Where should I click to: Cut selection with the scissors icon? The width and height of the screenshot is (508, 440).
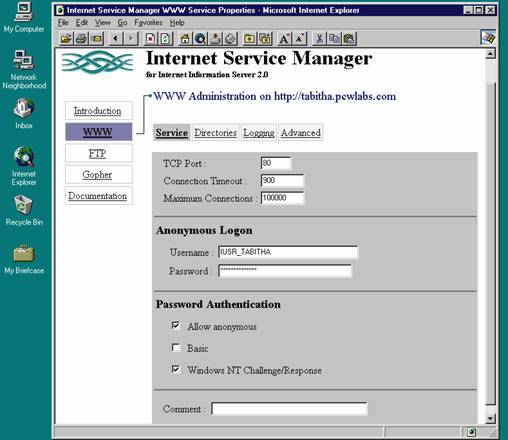tap(319, 39)
